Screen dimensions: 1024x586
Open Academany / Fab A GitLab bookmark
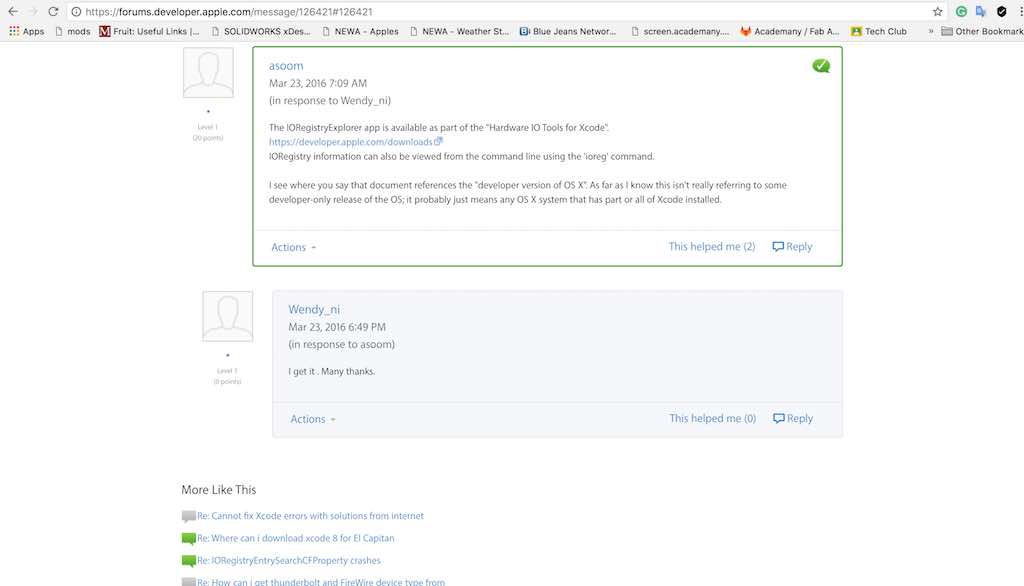790,31
